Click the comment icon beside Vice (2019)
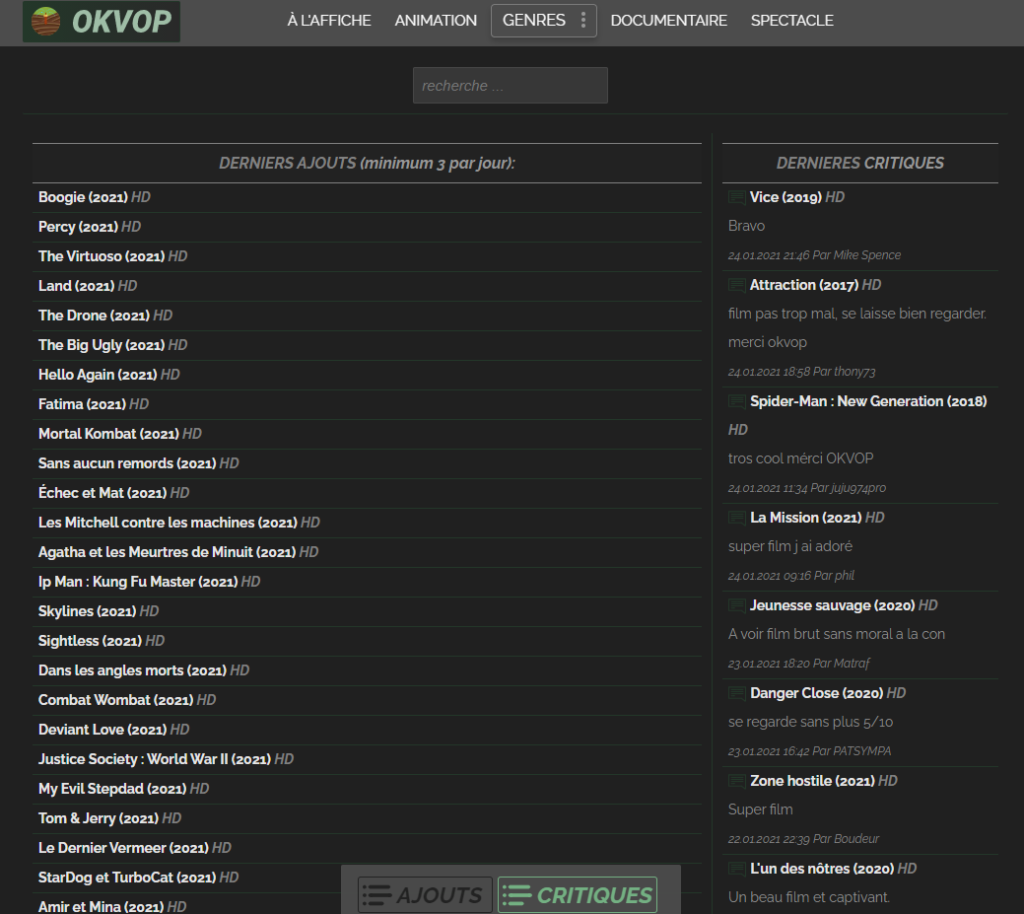This screenshot has width=1024, height=914. click(737, 197)
